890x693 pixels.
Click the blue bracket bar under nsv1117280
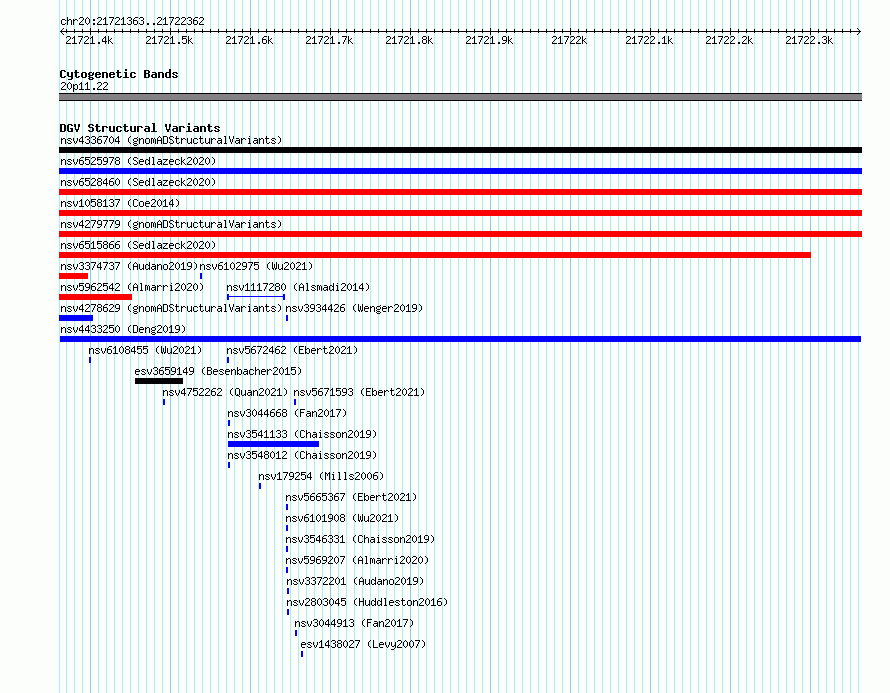(256, 297)
